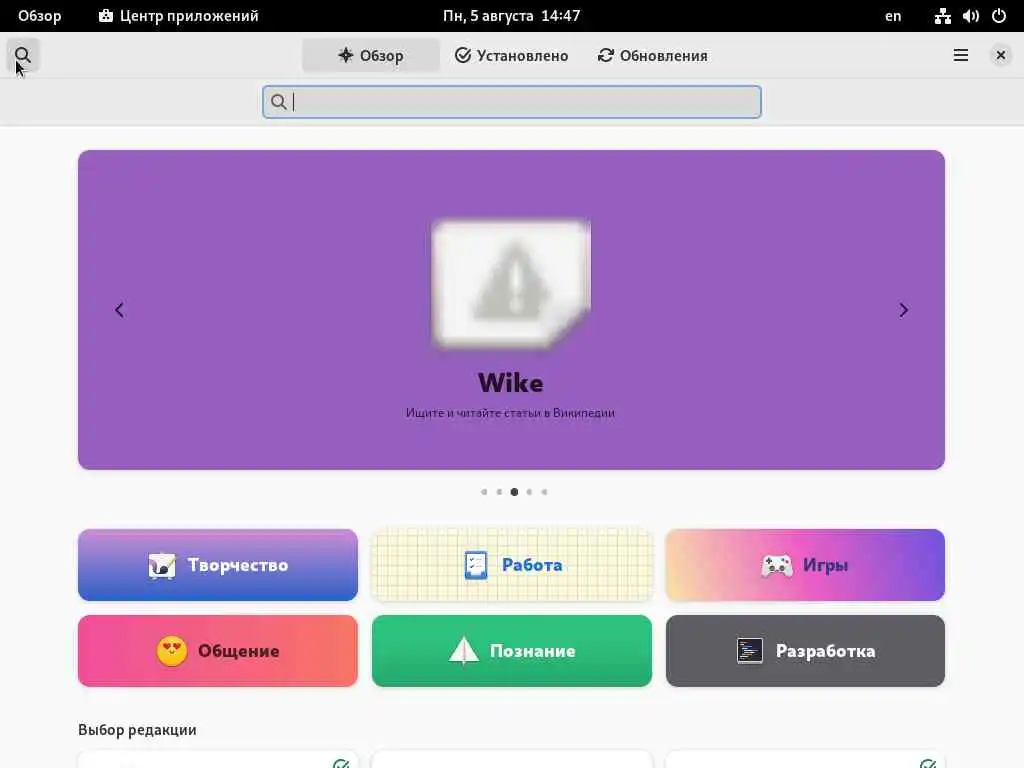
Task: Open the volume speaker icon
Action: 970,16
